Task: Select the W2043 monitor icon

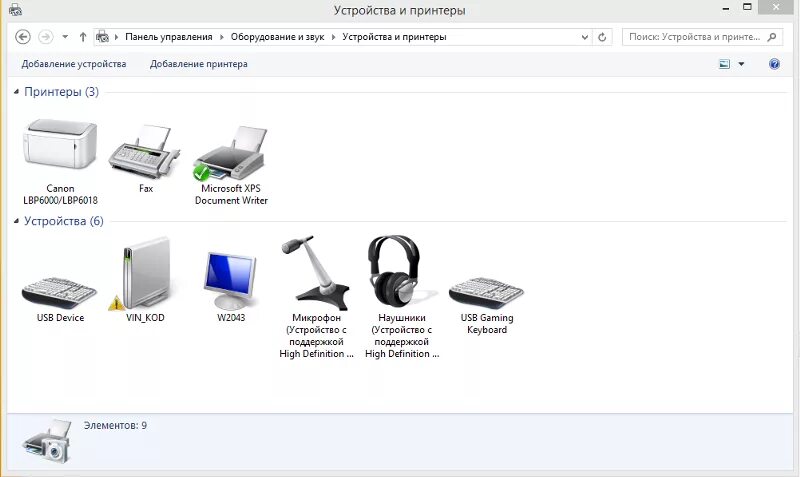Action: click(231, 280)
